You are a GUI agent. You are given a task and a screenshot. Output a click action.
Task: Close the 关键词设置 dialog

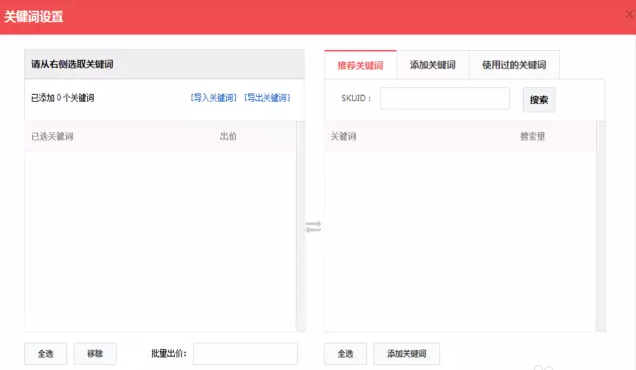click(629, 15)
